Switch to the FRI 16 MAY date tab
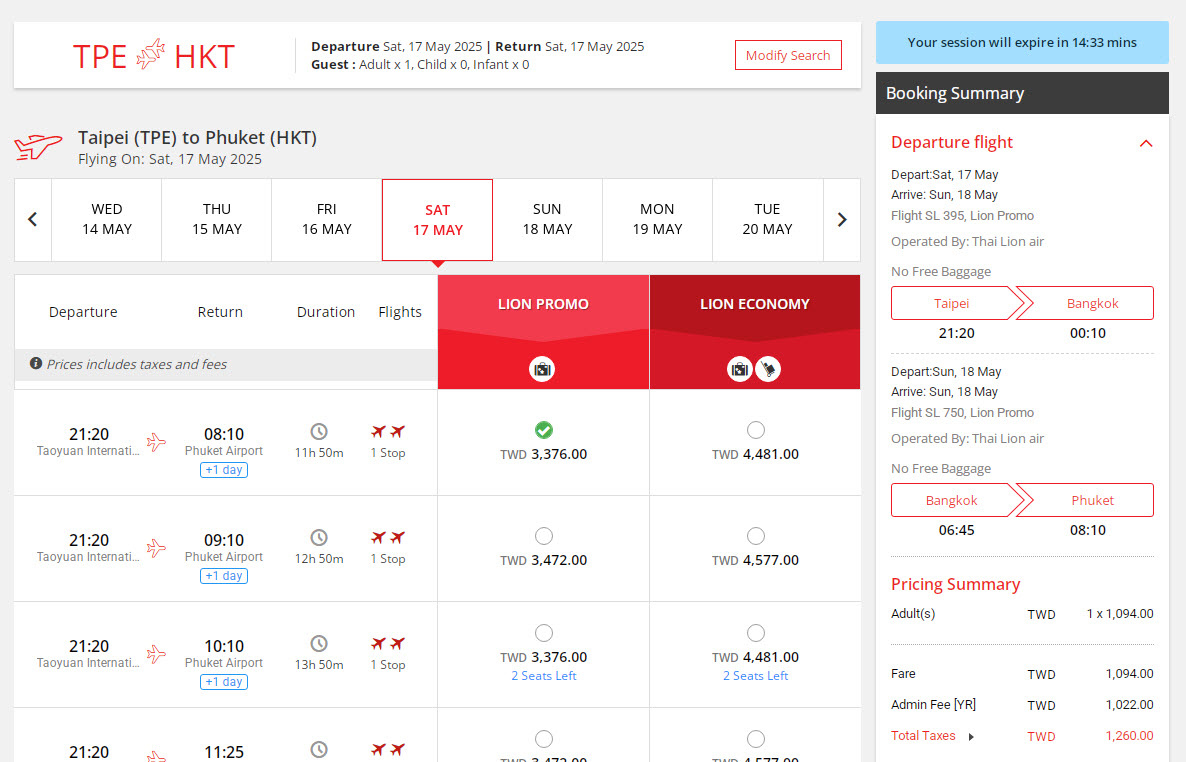The image size is (1186, 762). (327, 219)
